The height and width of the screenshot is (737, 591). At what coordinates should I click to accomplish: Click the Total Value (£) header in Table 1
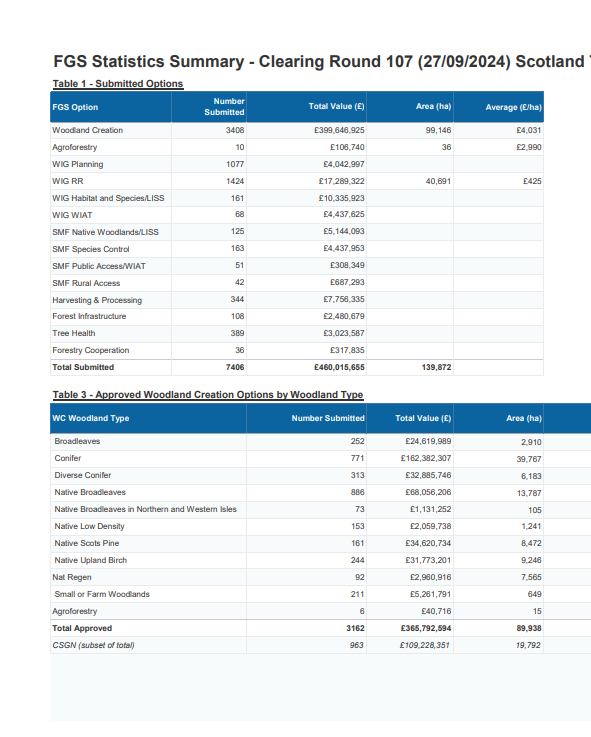(336, 106)
